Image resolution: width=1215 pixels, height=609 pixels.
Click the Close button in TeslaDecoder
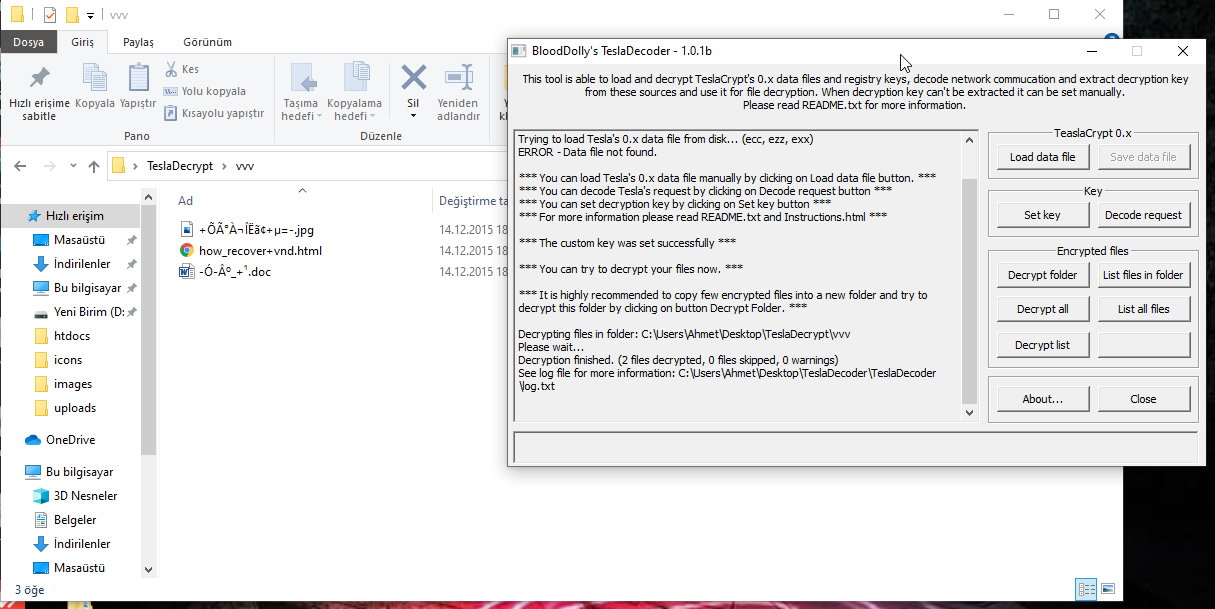point(1144,399)
